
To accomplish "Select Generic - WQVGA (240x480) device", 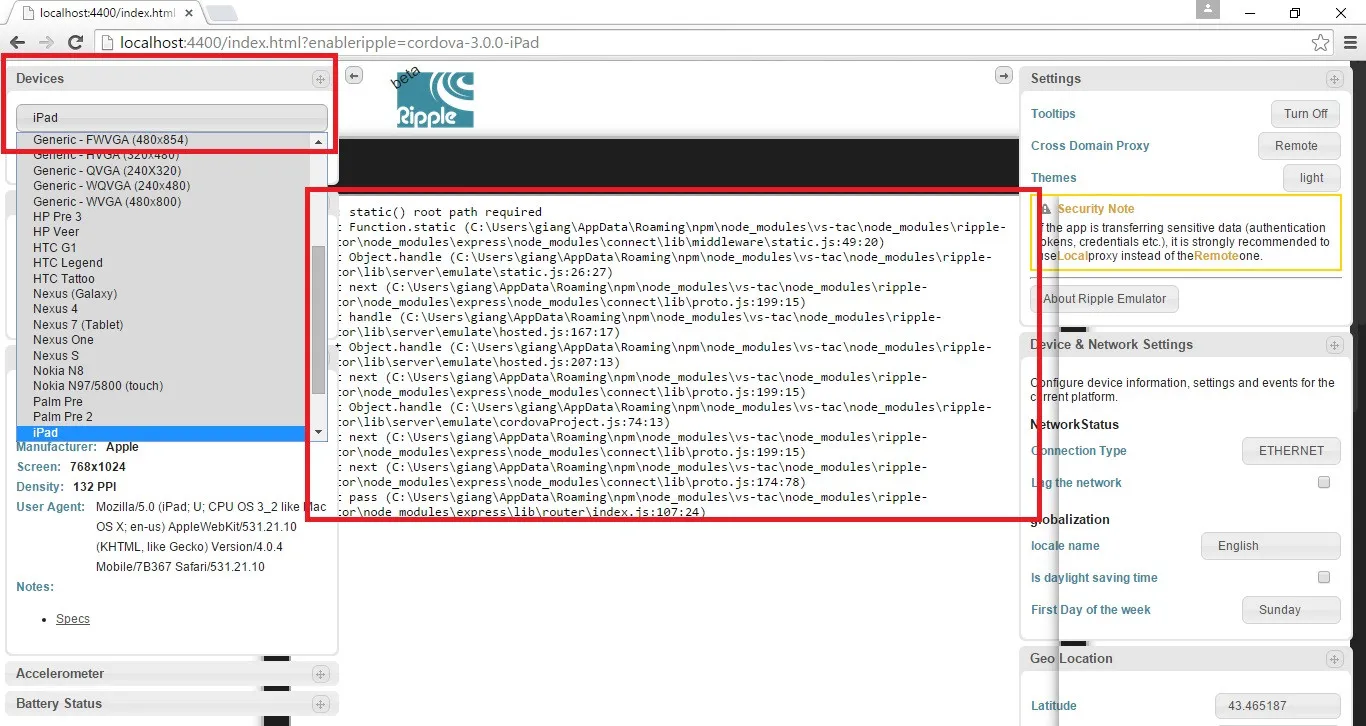I will tap(164, 186).
